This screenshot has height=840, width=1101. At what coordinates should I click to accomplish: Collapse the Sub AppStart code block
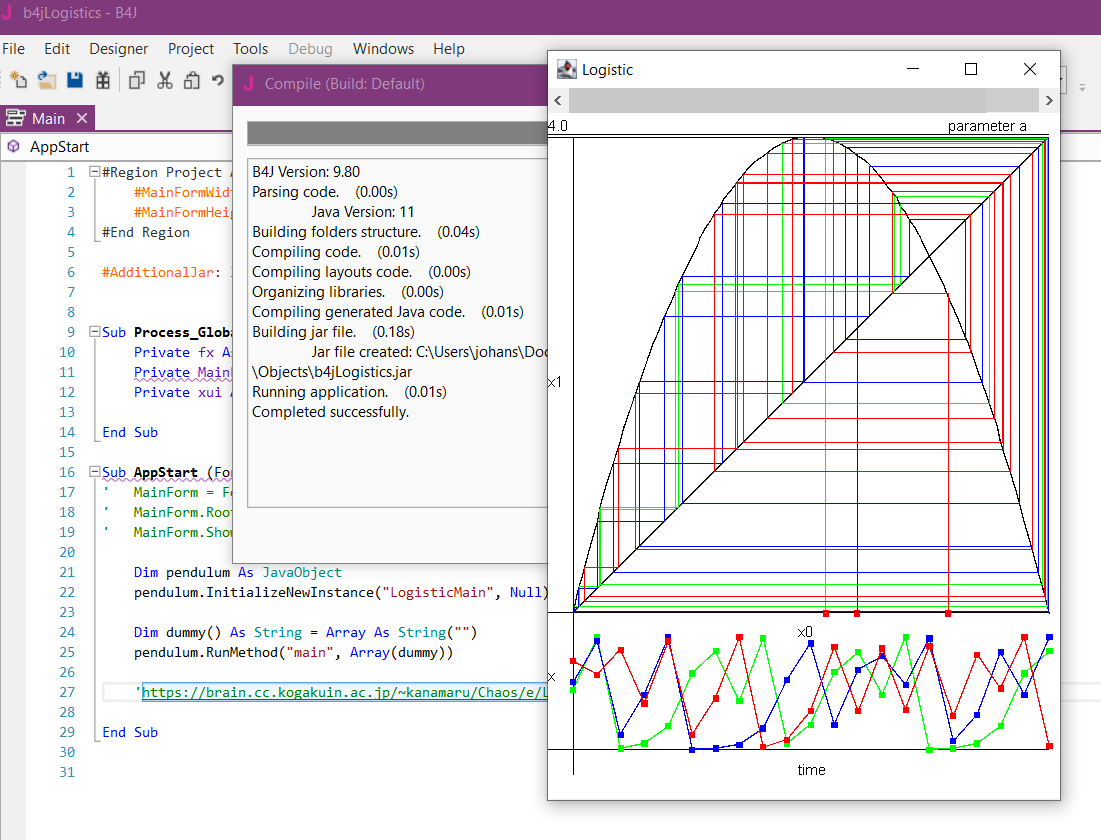(x=95, y=472)
